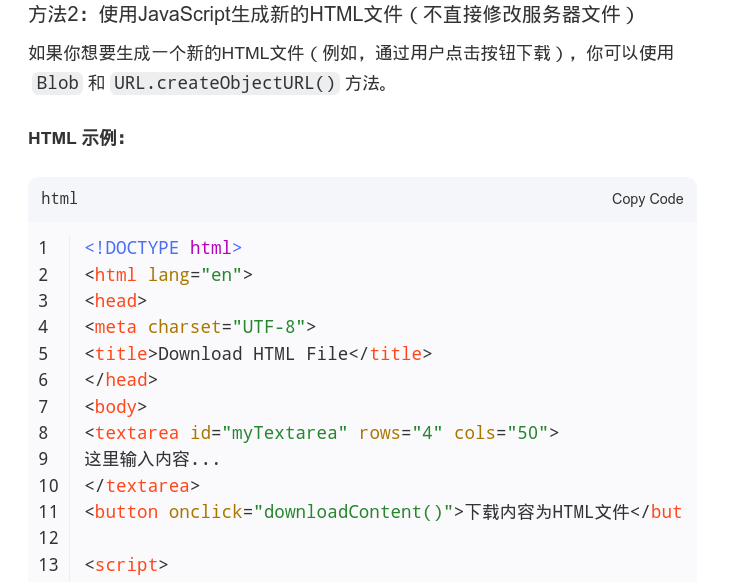Click the inline code URL.createObjectURL()
The height and width of the screenshot is (582, 734).
(225, 83)
